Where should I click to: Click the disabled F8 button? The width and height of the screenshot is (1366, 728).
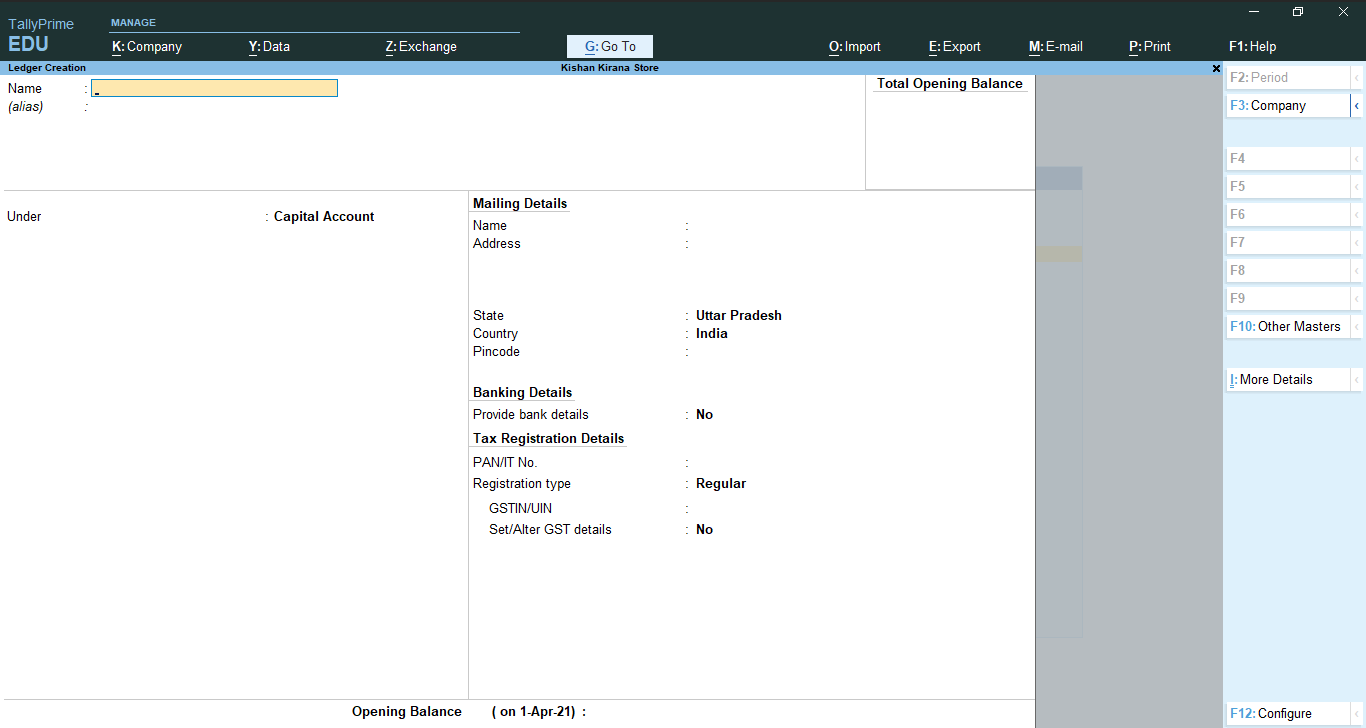click(1288, 271)
